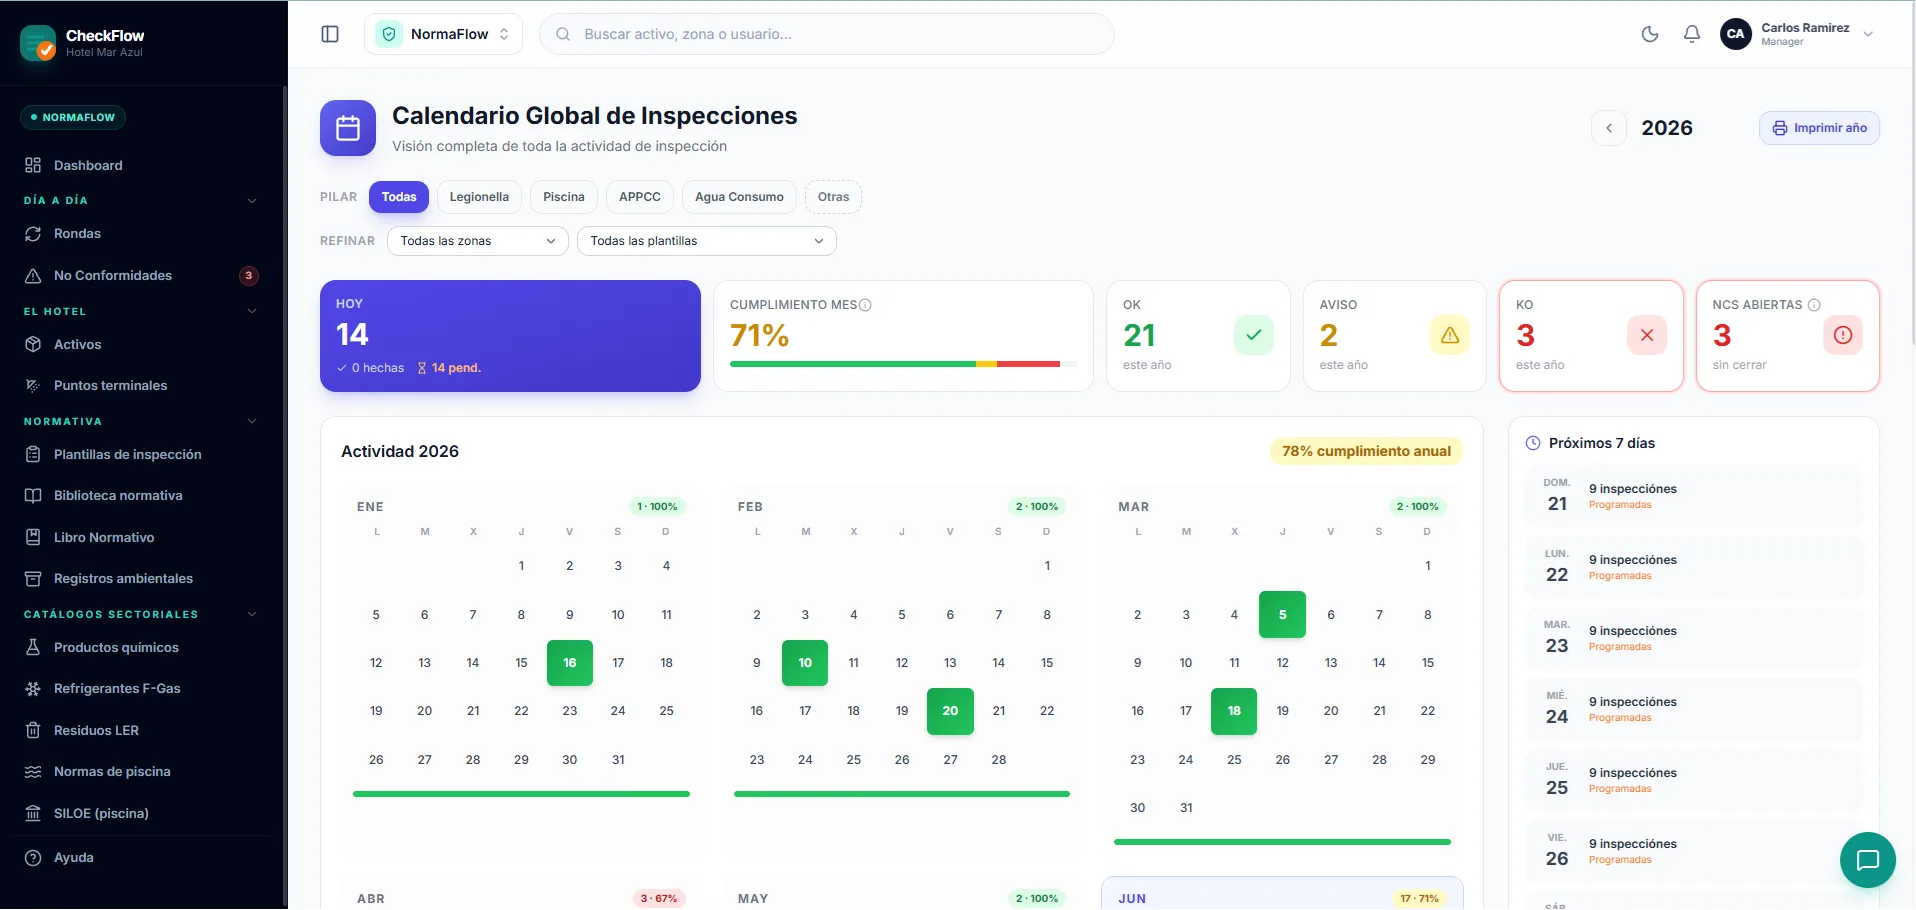1916x910 pixels.
Task: Click the March green progress bar
Action: (x=1282, y=842)
